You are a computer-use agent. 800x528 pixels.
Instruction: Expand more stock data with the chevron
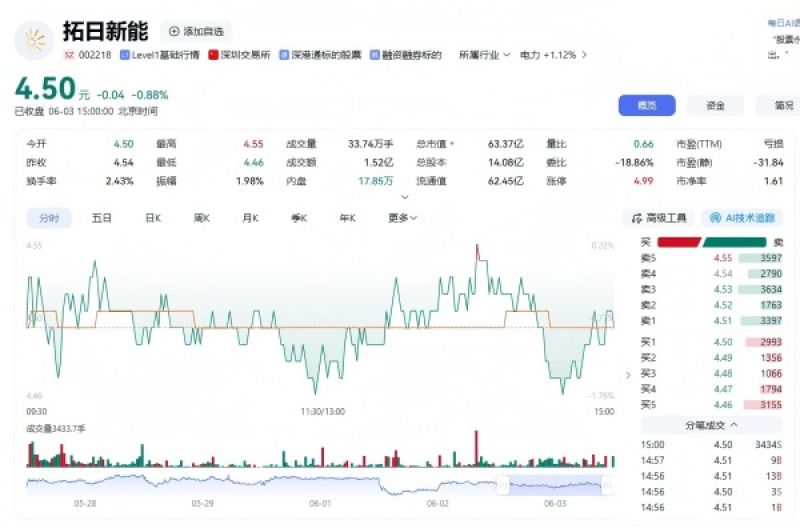[x=405, y=197]
